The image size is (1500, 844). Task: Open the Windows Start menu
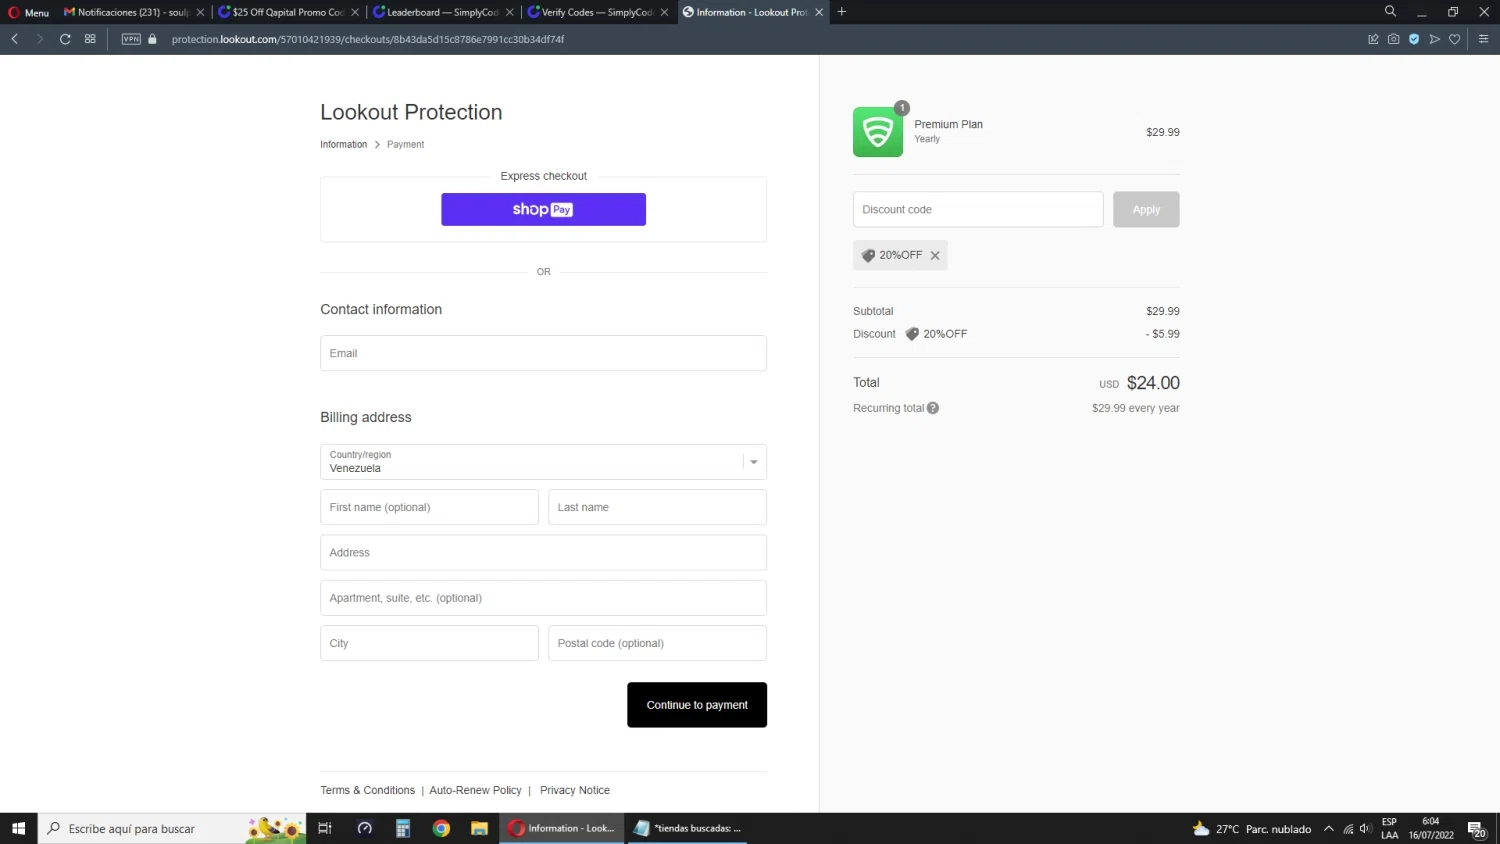18,828
